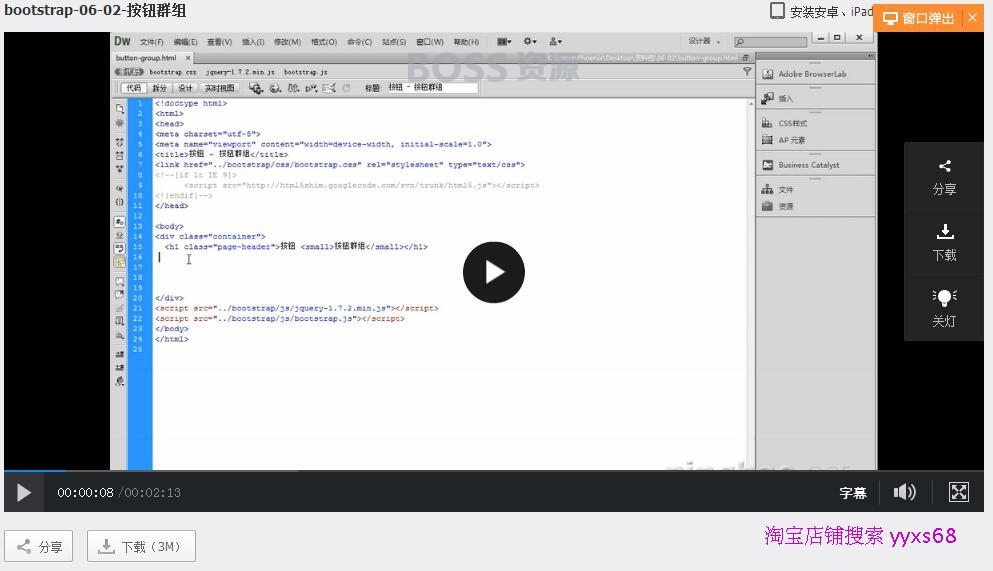Click the W3C validation icon
The height and width of the screenshot is (571, 993).
point(311,88)
